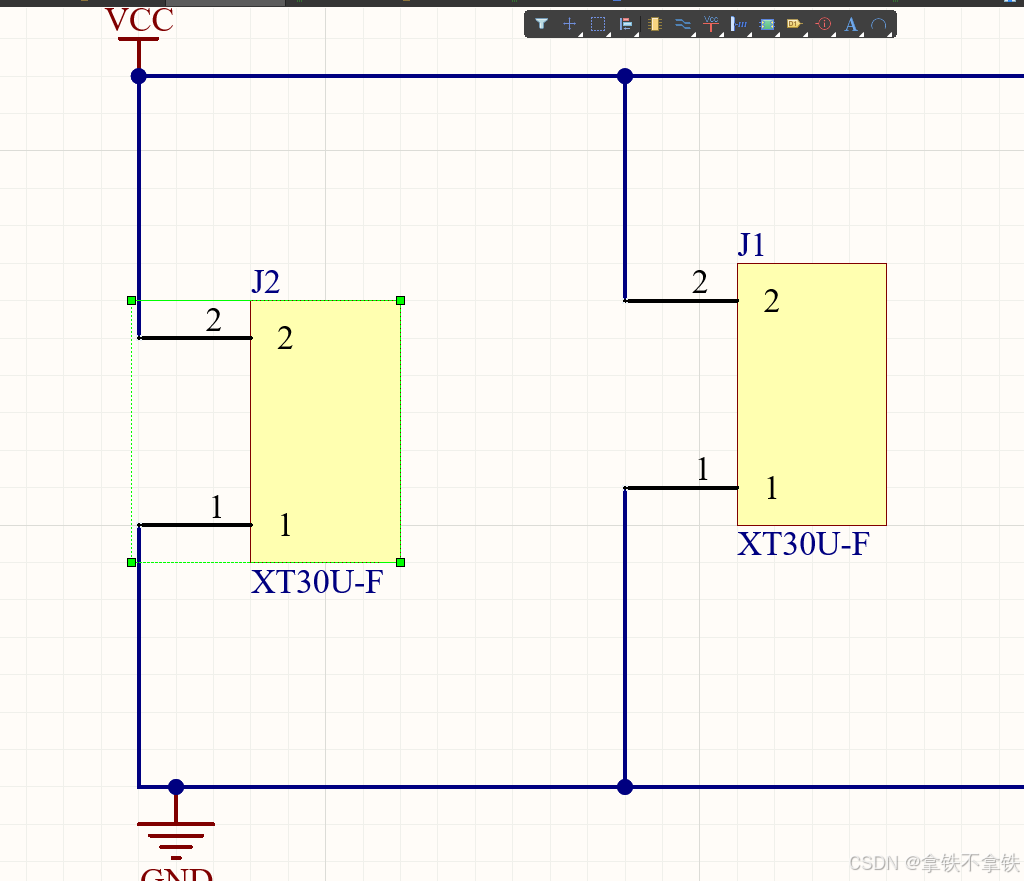Screen dimensions: 1024x881
Task: Select the J2 connector body
Action: click(325, 431)
